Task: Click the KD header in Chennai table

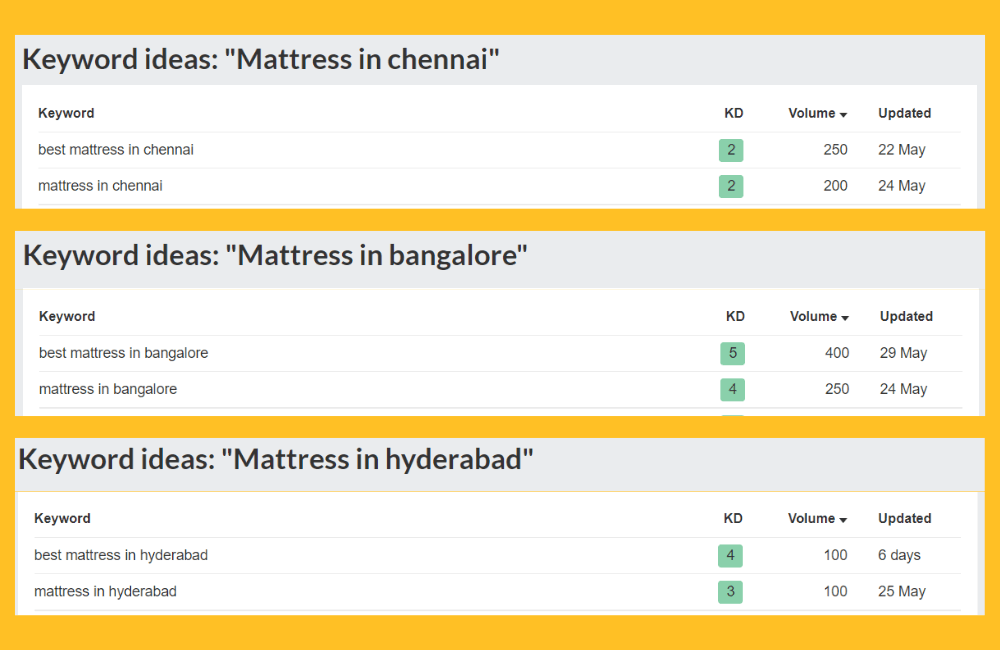Action: click(x=734, y=113)
